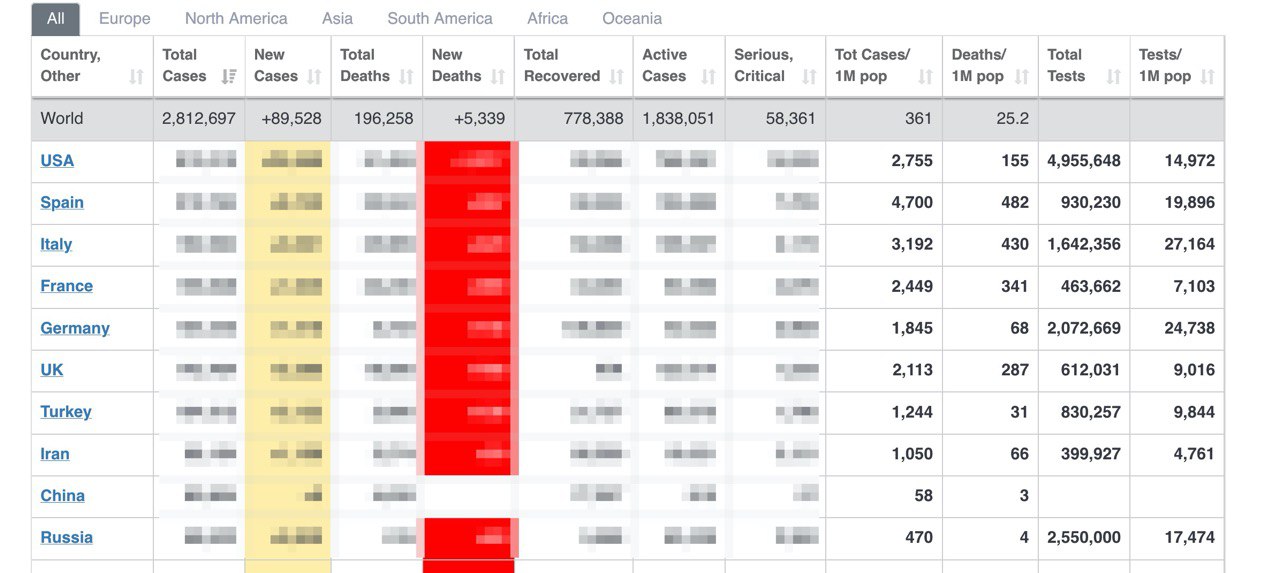Click China cases per million 58
Viewport: 1280px width, 573px height.
click(923, 497)
